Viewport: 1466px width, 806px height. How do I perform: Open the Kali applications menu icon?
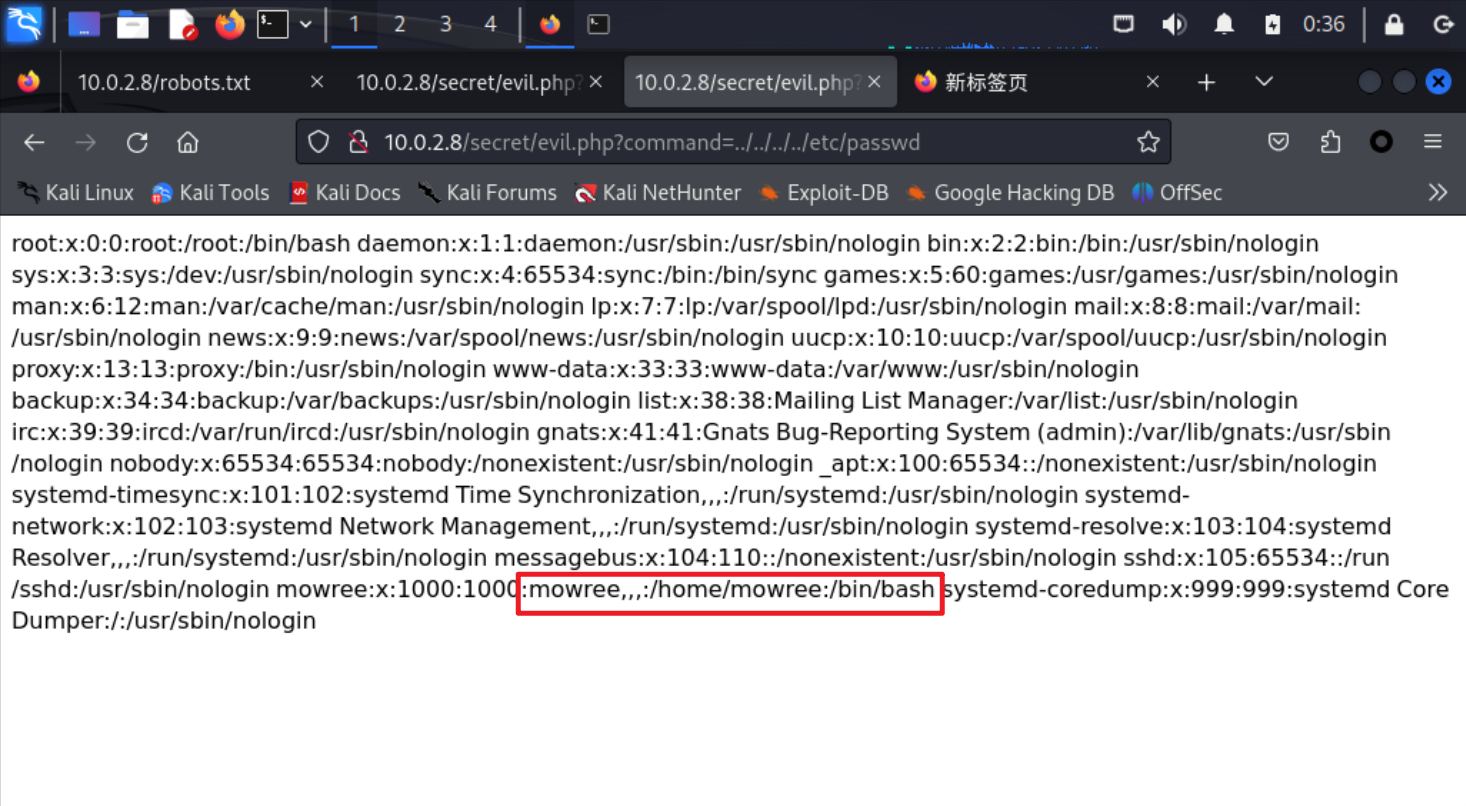tap(24, 24)
